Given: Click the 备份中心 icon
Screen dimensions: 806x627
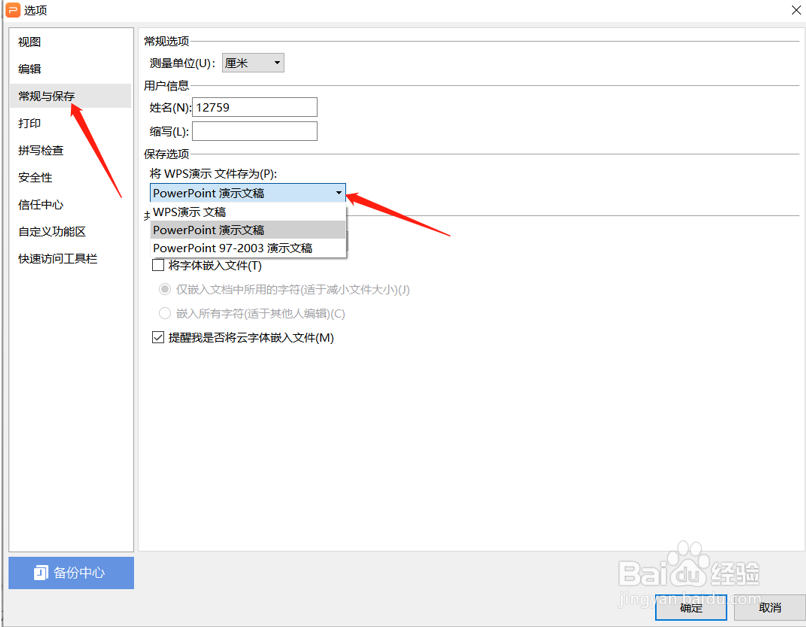Looking at the screenshot, I should pyautogui.click(x=41, y=573).
